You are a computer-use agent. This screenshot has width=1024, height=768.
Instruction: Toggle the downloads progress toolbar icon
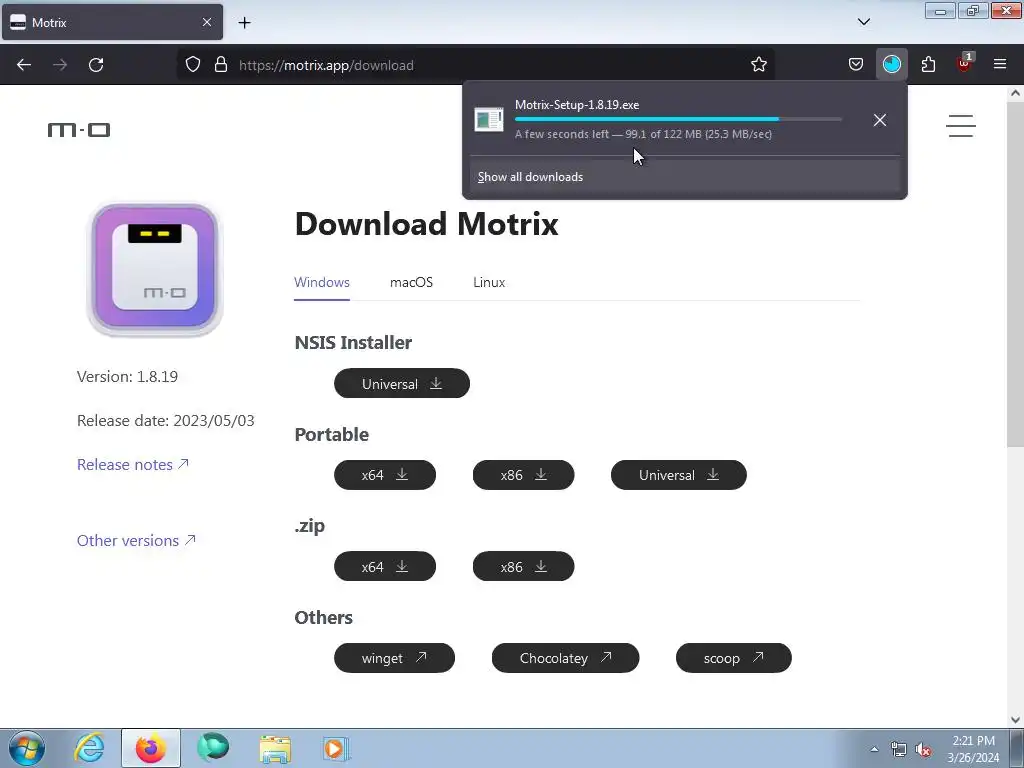[x=891, y=65]
